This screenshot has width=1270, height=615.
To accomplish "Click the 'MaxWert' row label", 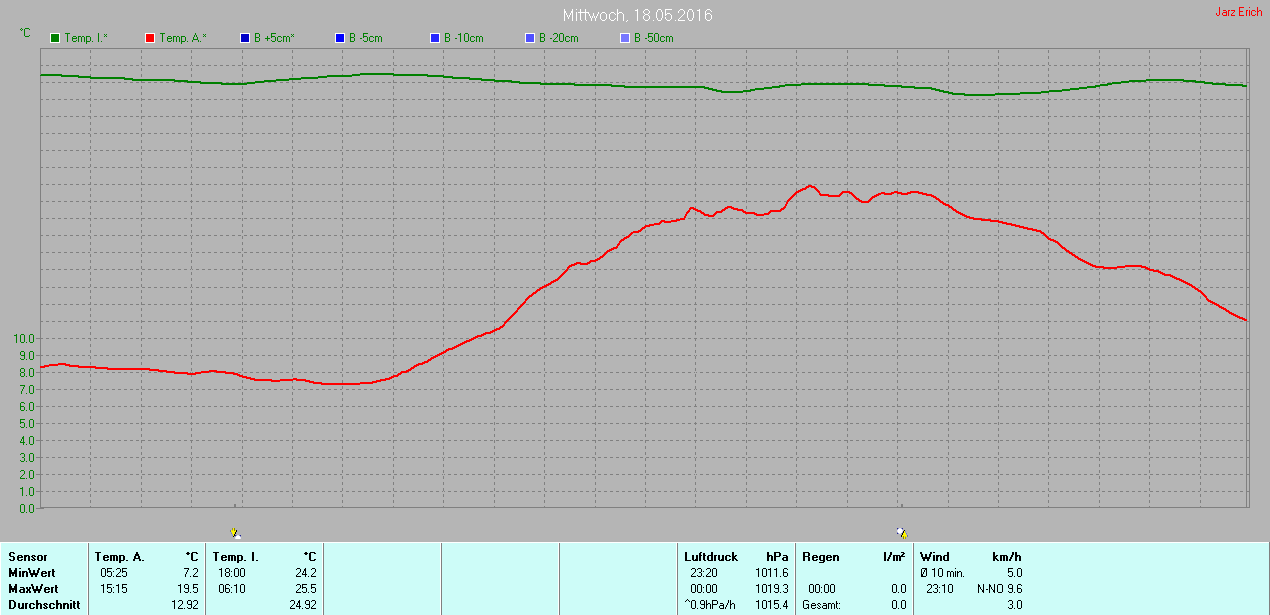I will click(x=32, y=589).
